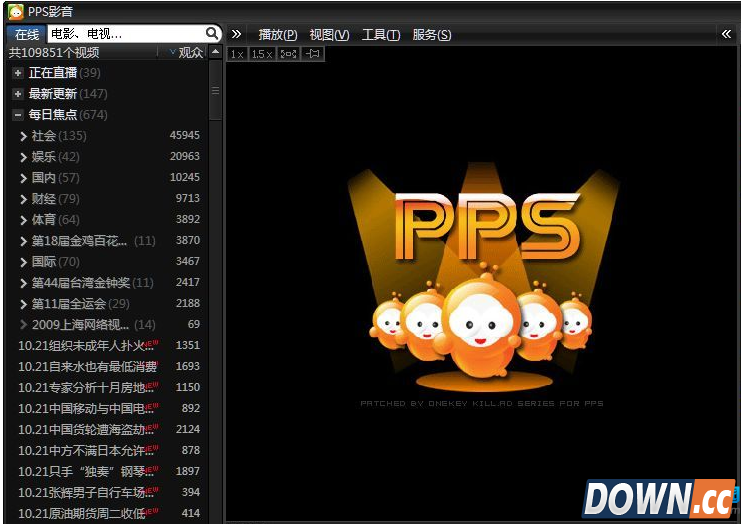
Task: Click the pin-on-top icon in video toolbar
Action: coord(313,54)
